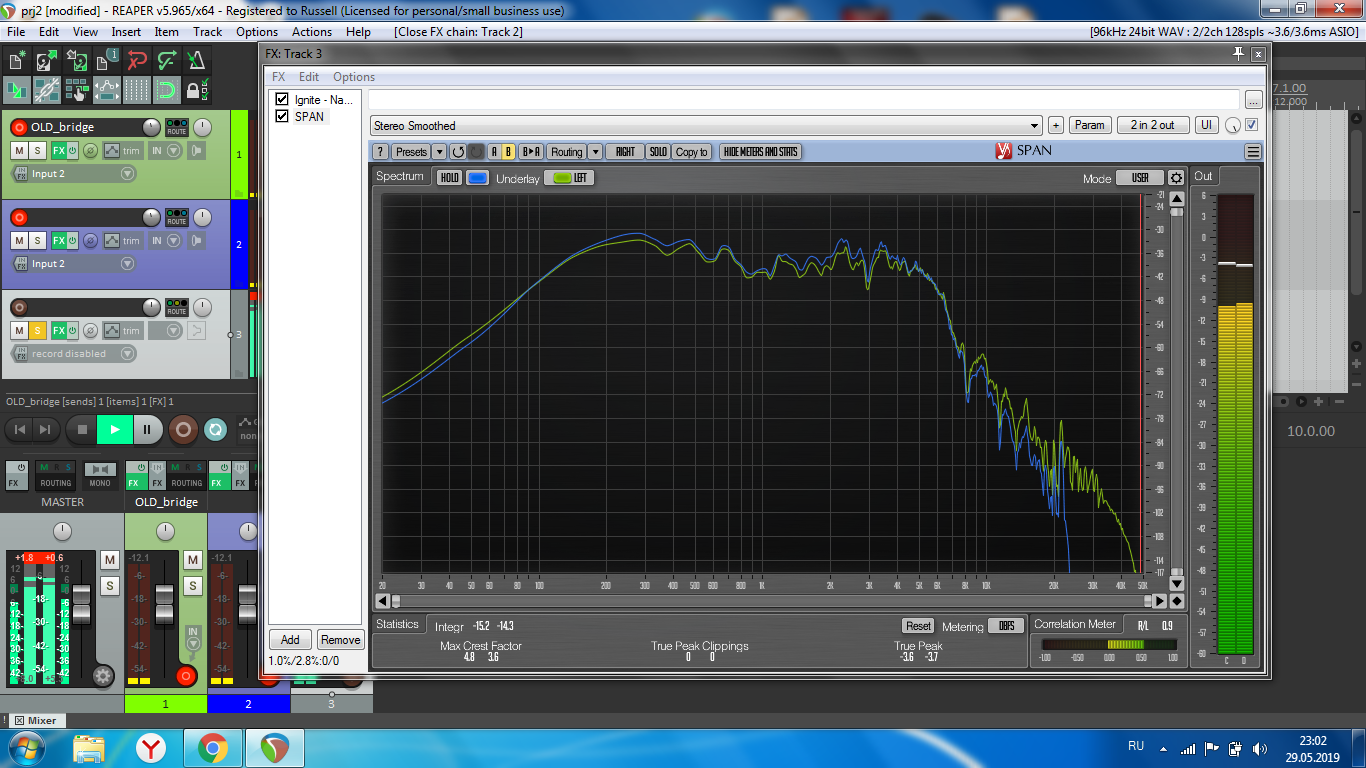Click the trim envelope button on OLD_bridge track
This screenshot has width=1366, height=768.
tap(125, 151)
